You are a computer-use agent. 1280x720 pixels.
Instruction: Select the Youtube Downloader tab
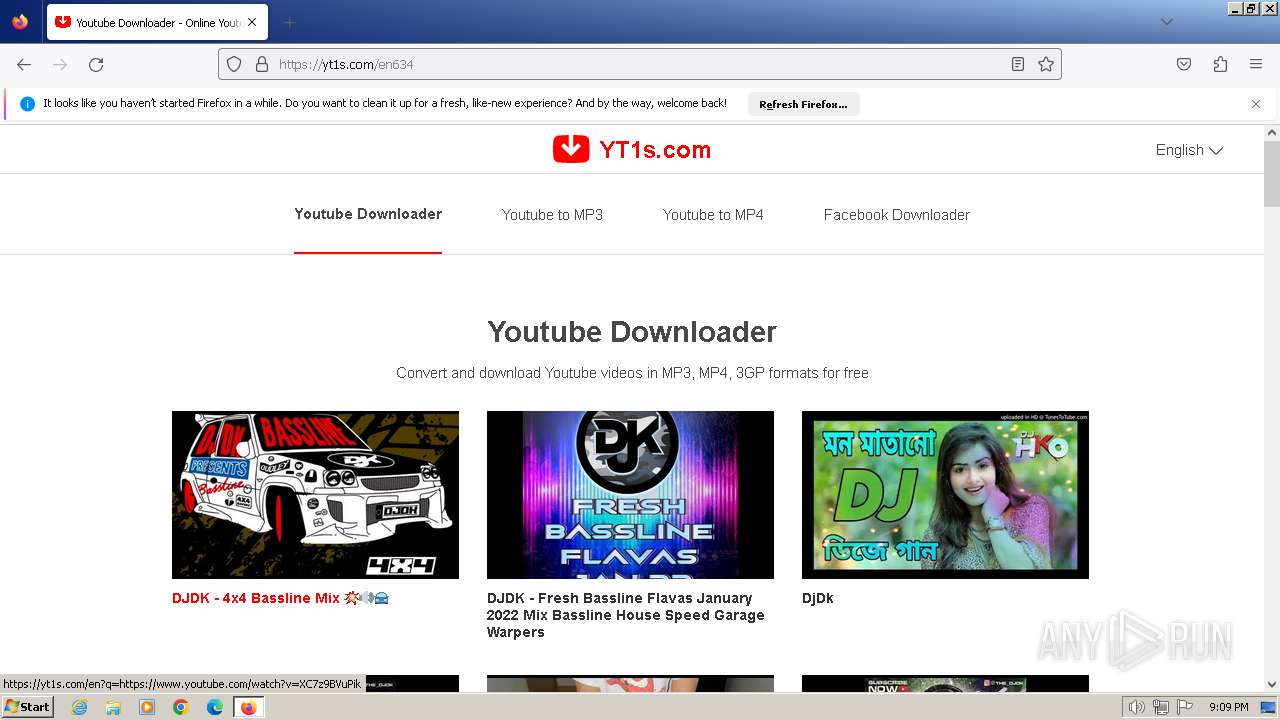tap(368, 214)
